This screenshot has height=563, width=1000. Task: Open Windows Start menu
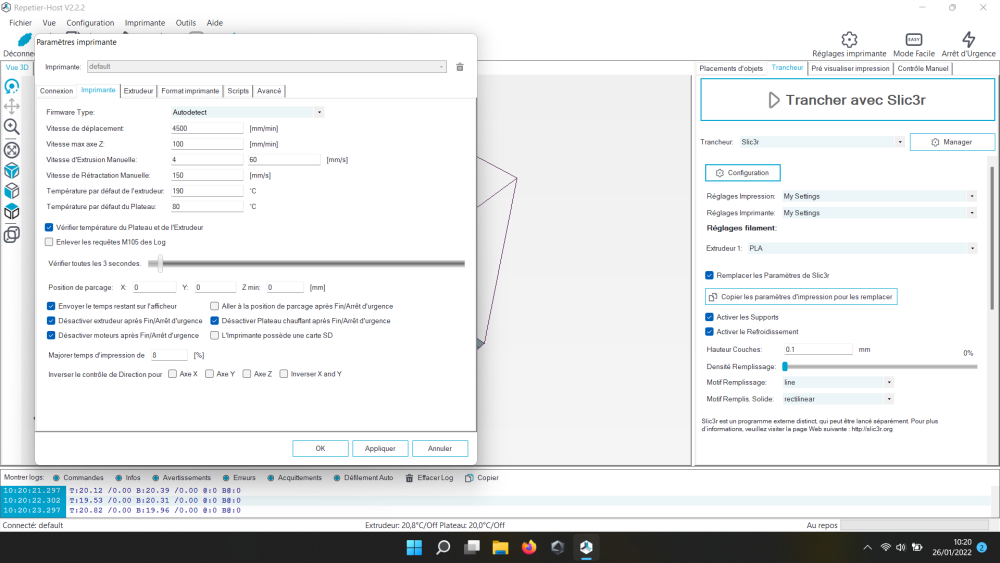point(414,547)
